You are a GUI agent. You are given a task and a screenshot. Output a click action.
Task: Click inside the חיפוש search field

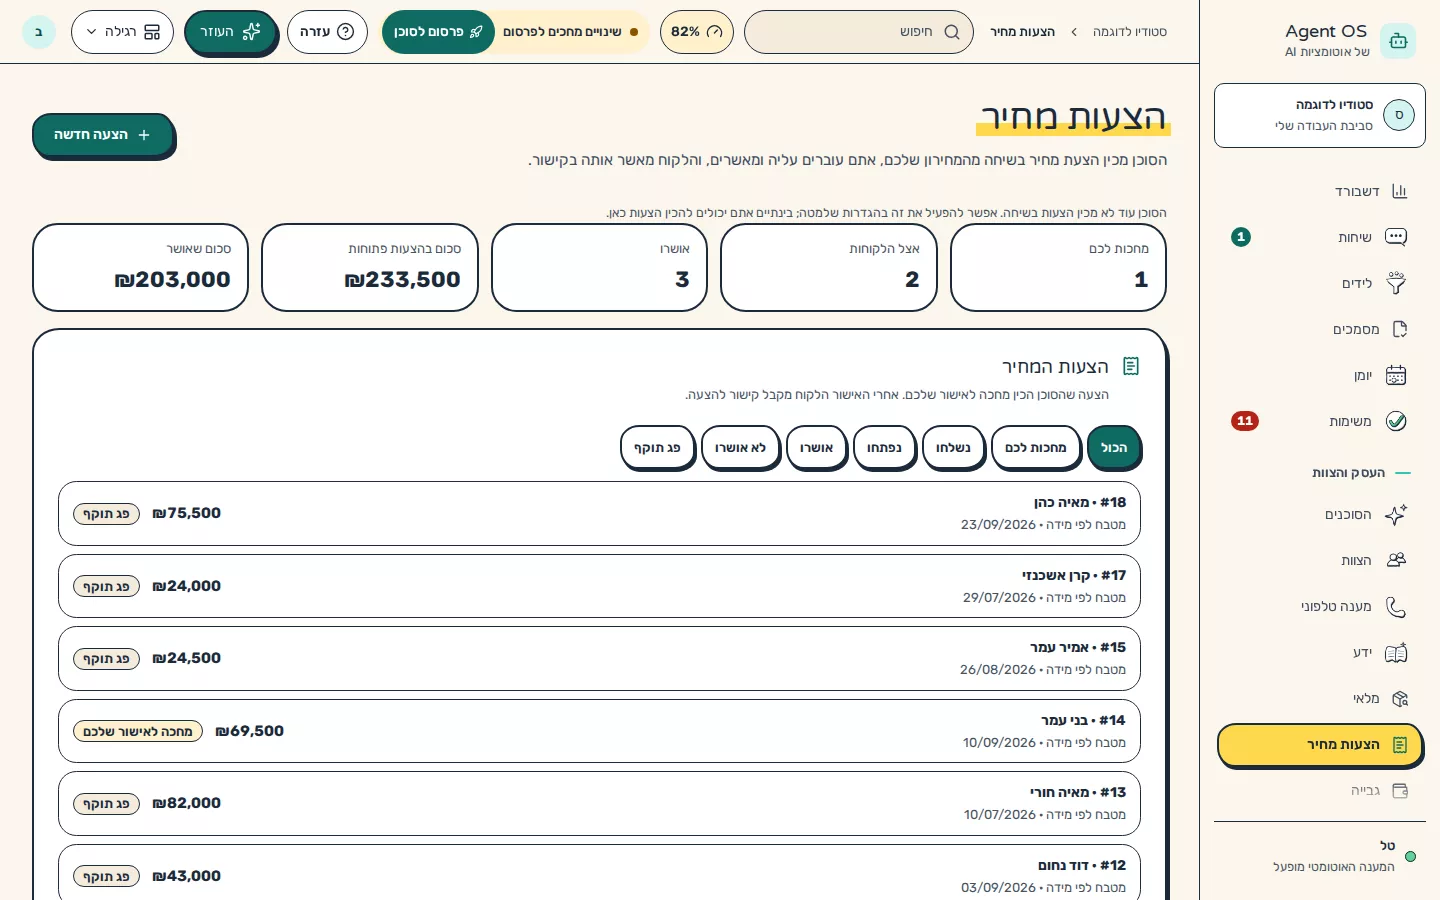coord(858,32)
